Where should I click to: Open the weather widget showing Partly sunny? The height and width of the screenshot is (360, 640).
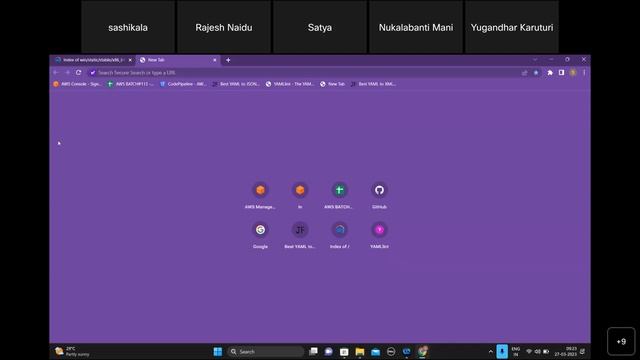73,351
